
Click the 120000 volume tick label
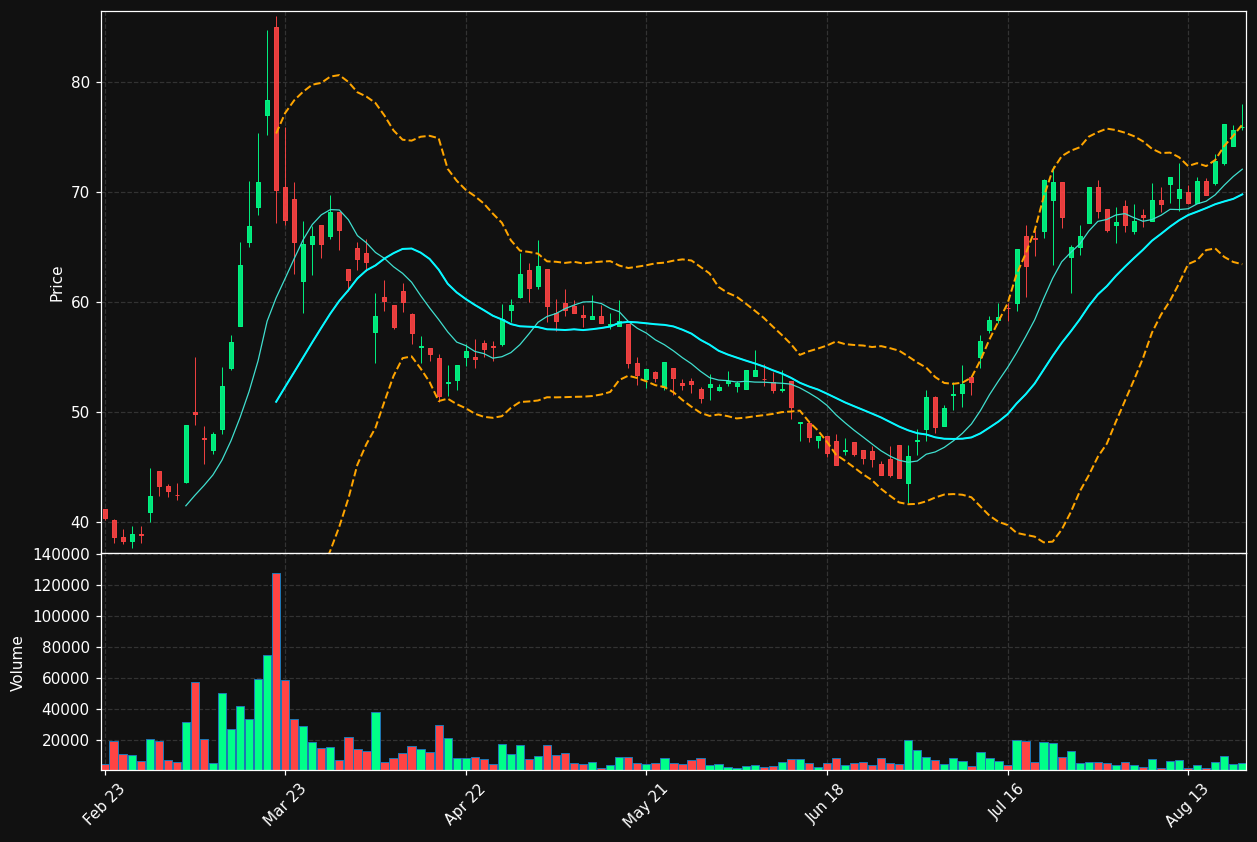coord(62,585)
